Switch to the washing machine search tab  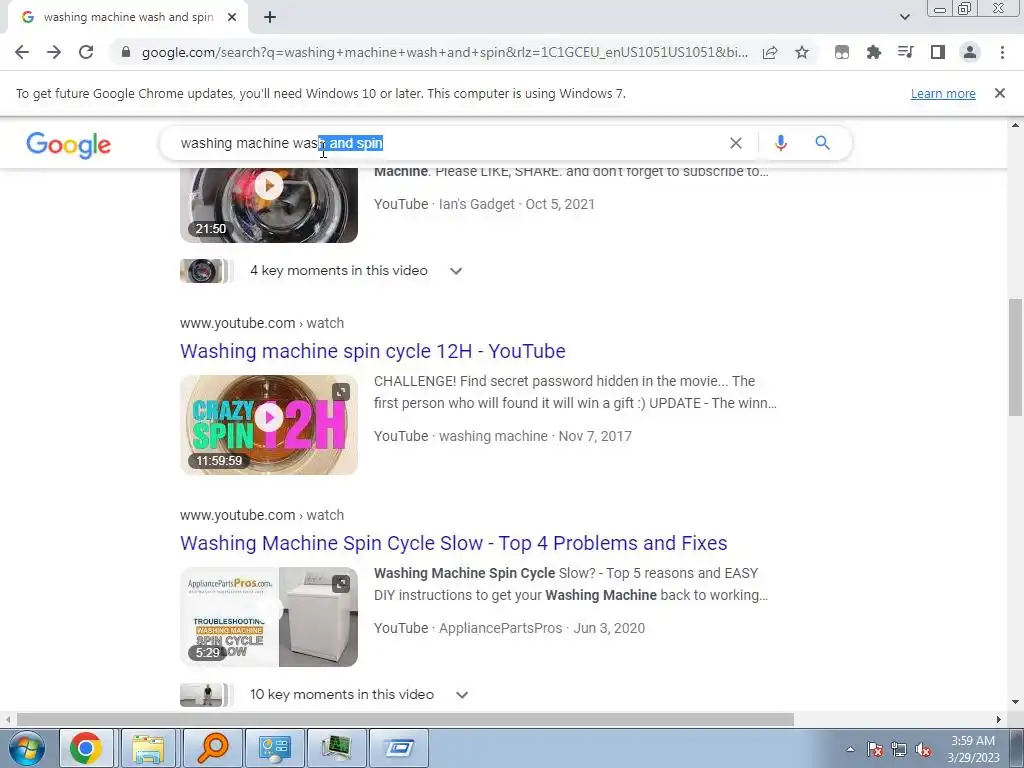[128, 18]
